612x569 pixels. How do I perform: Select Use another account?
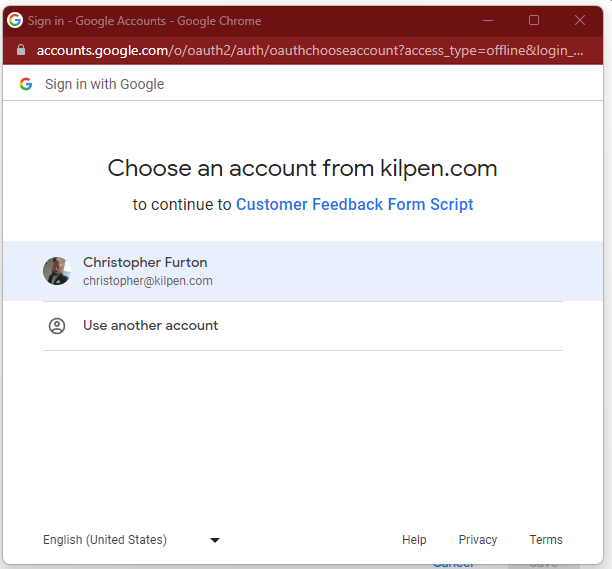[x=303, y=326]
